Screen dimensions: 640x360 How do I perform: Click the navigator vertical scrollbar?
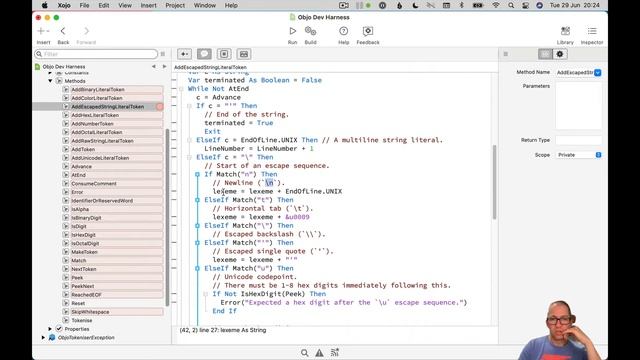167,218
